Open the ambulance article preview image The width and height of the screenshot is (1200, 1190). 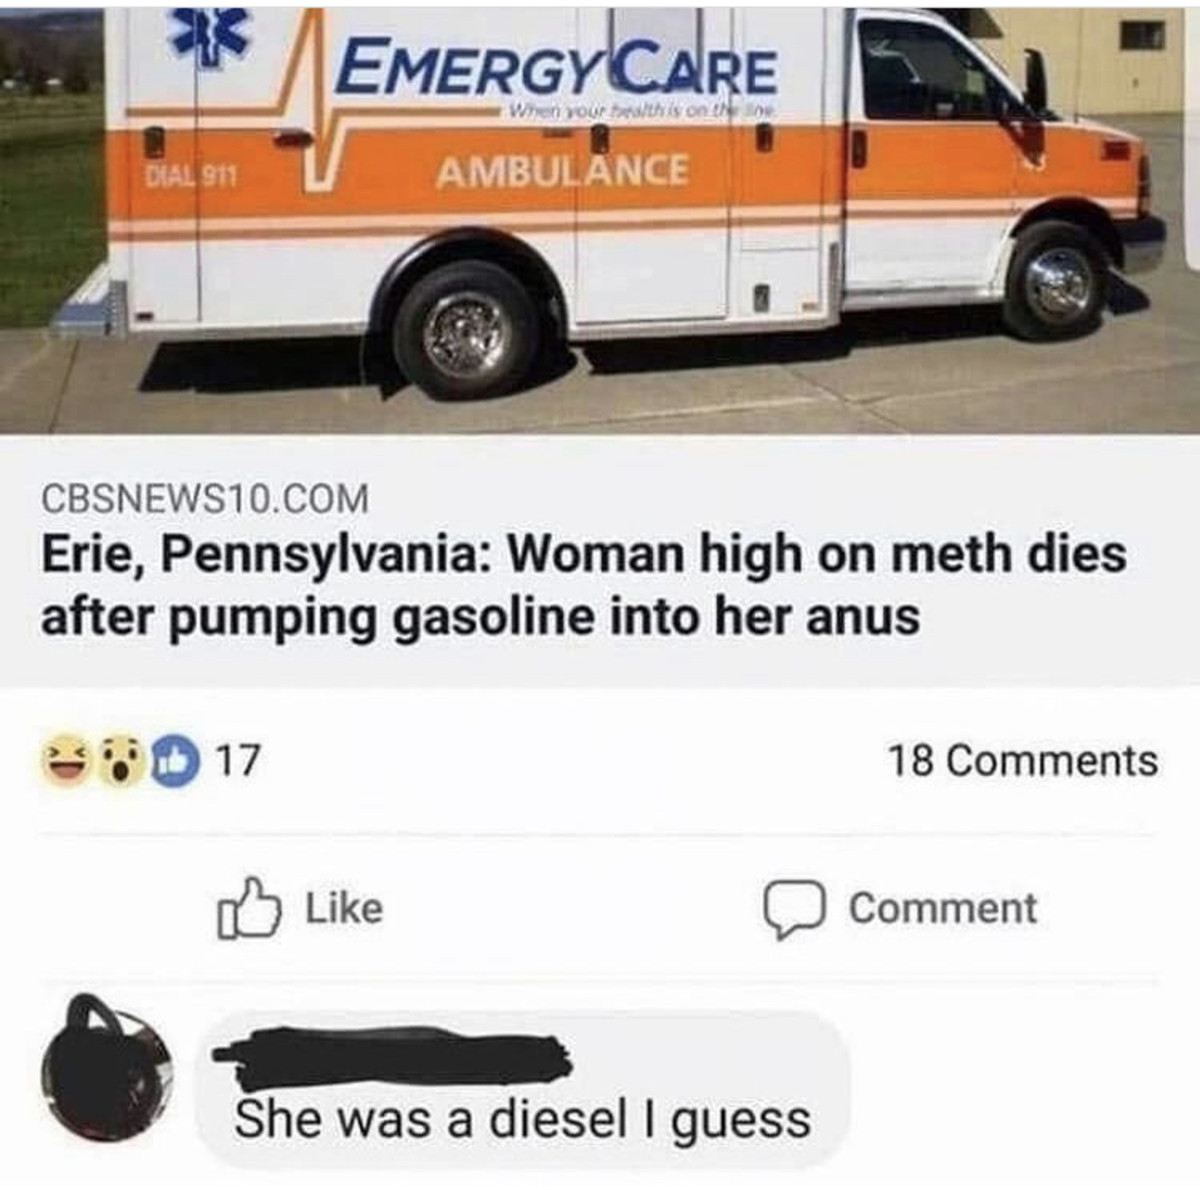[x=600, y=217]
